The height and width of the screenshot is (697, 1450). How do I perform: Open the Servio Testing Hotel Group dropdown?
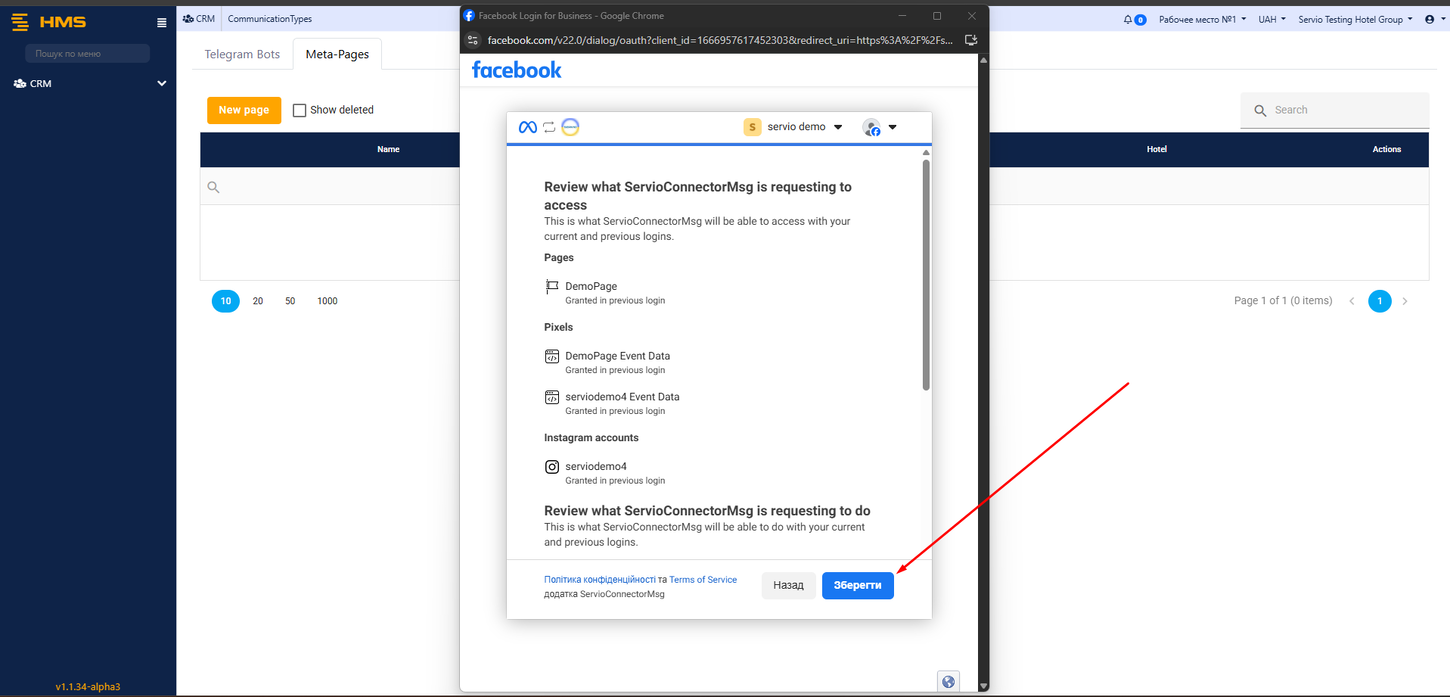pyautogui.click(x=1355, y=19)
